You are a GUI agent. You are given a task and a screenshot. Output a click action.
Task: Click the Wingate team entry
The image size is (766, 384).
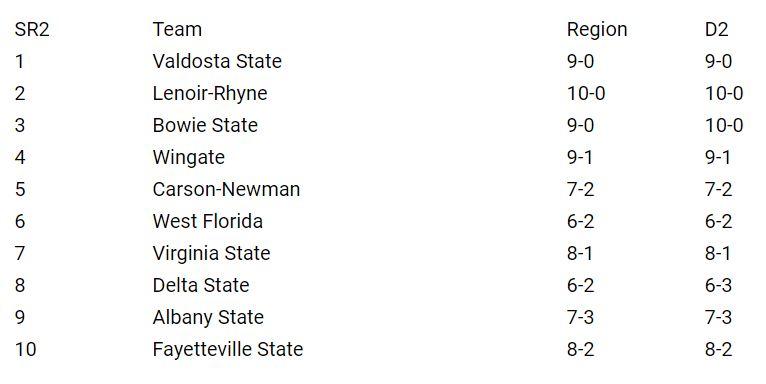pos(189,158)
